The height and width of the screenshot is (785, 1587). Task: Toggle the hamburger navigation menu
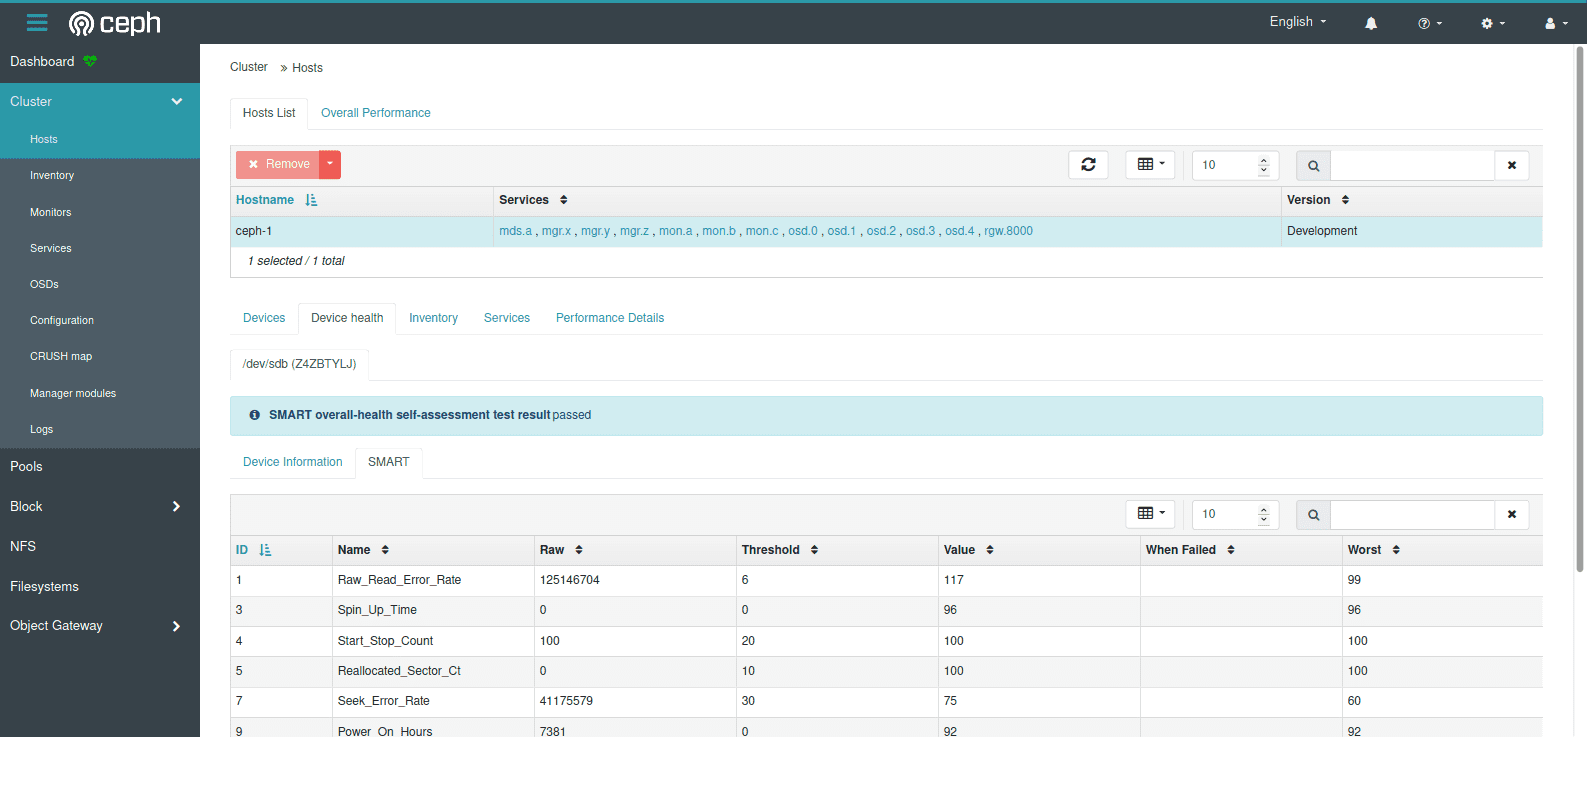click(37, 23)
